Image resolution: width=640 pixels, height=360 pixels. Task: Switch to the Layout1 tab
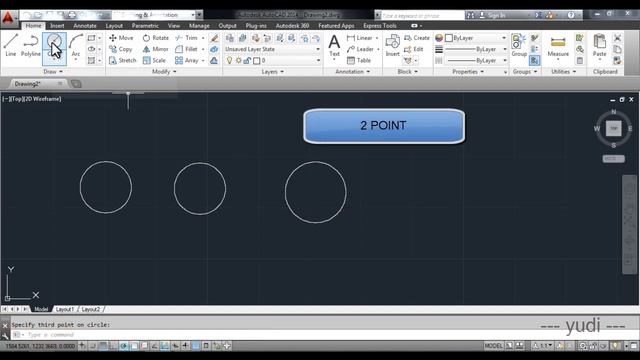click(x=64, y=309)
